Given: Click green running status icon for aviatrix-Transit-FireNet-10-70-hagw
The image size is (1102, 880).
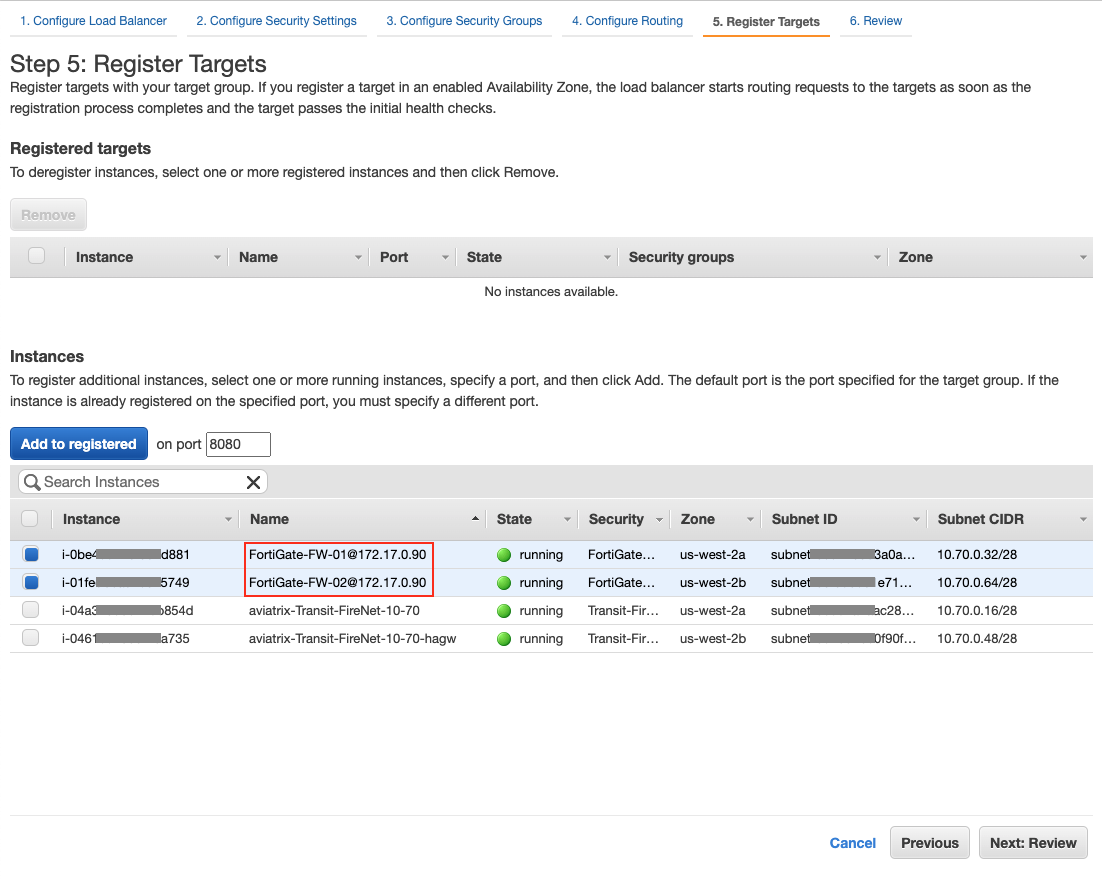Looking at the screenshot, I should (x=504, y=638).
